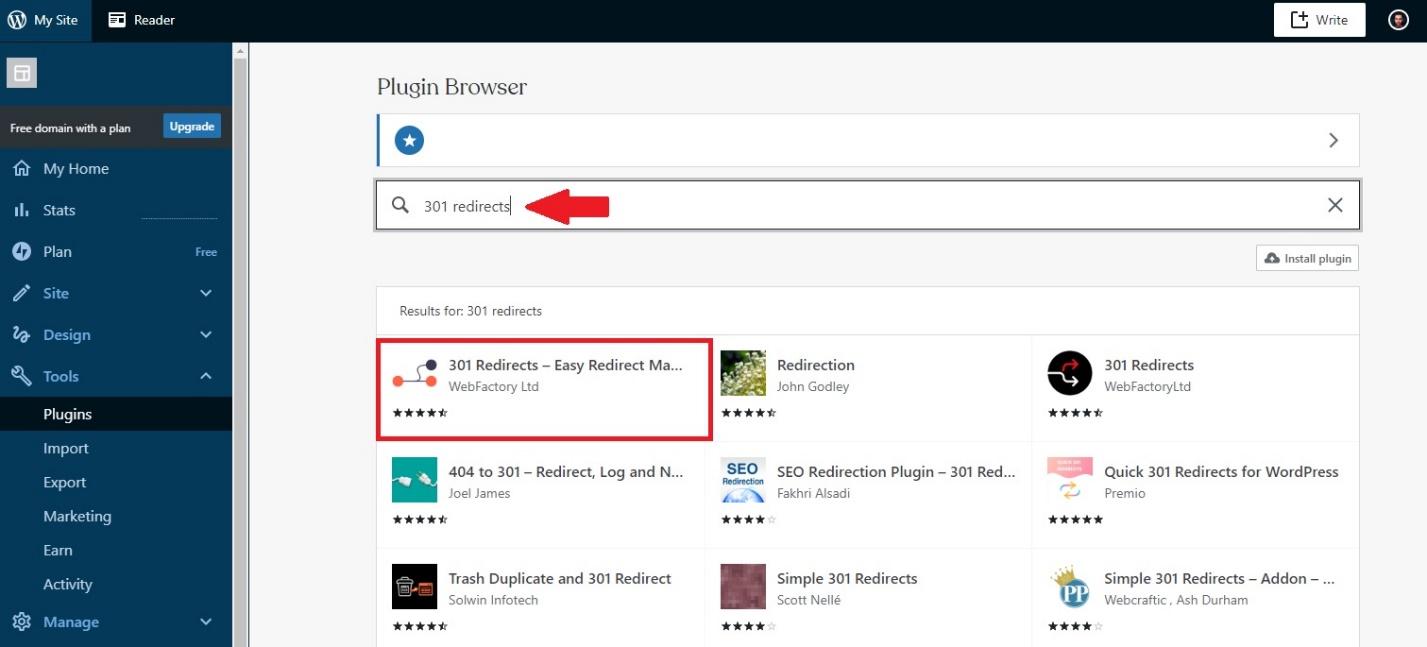The height and width of the screenshot is (647, 1427).
Task: Expand the Manage menu section
Action: [x=116, y=622]
